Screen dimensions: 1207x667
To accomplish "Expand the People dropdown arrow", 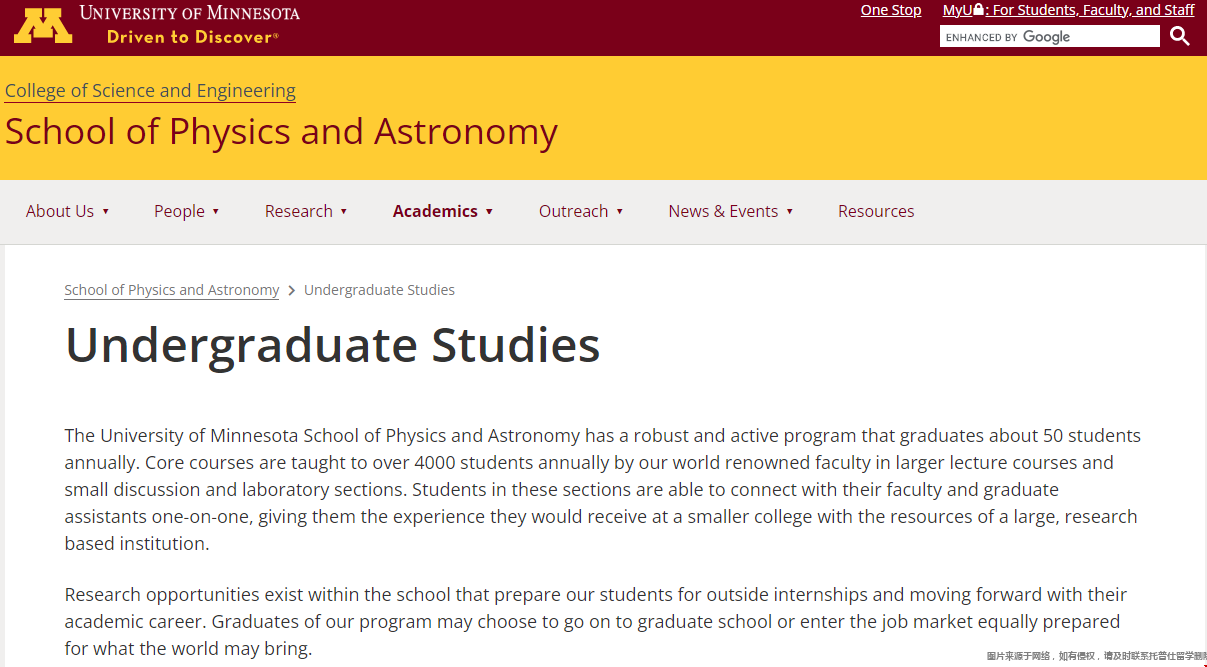I will coord(215,212).
